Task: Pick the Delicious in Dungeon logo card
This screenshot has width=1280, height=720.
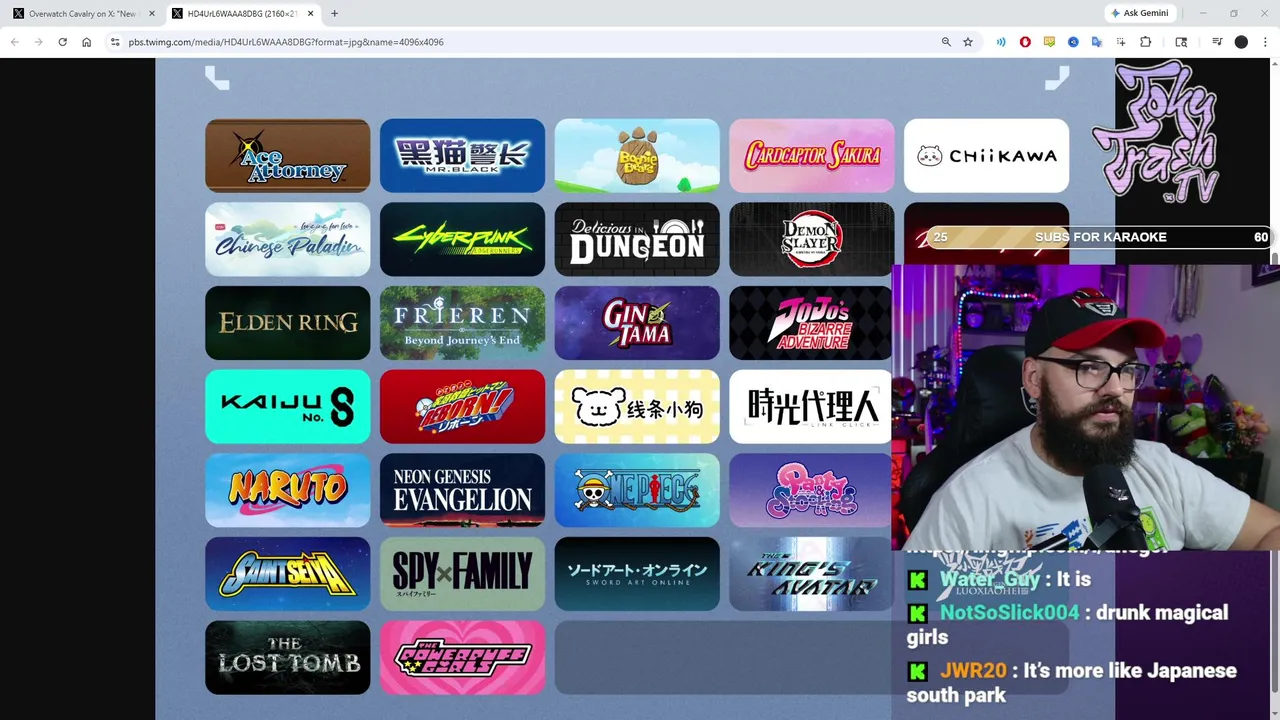Action: tap(637, 239)
